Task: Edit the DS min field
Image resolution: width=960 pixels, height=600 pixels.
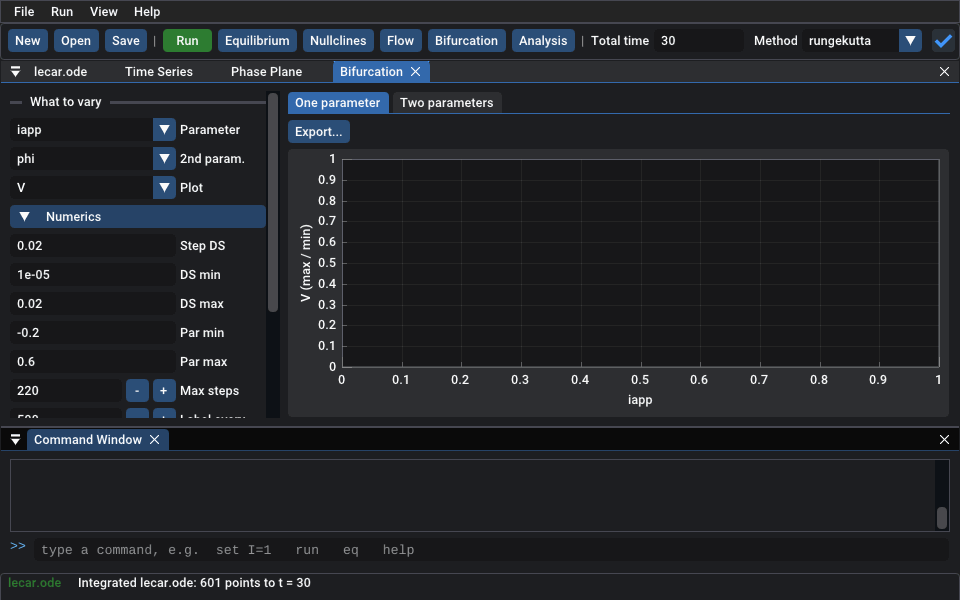Action: pos(93,275)
